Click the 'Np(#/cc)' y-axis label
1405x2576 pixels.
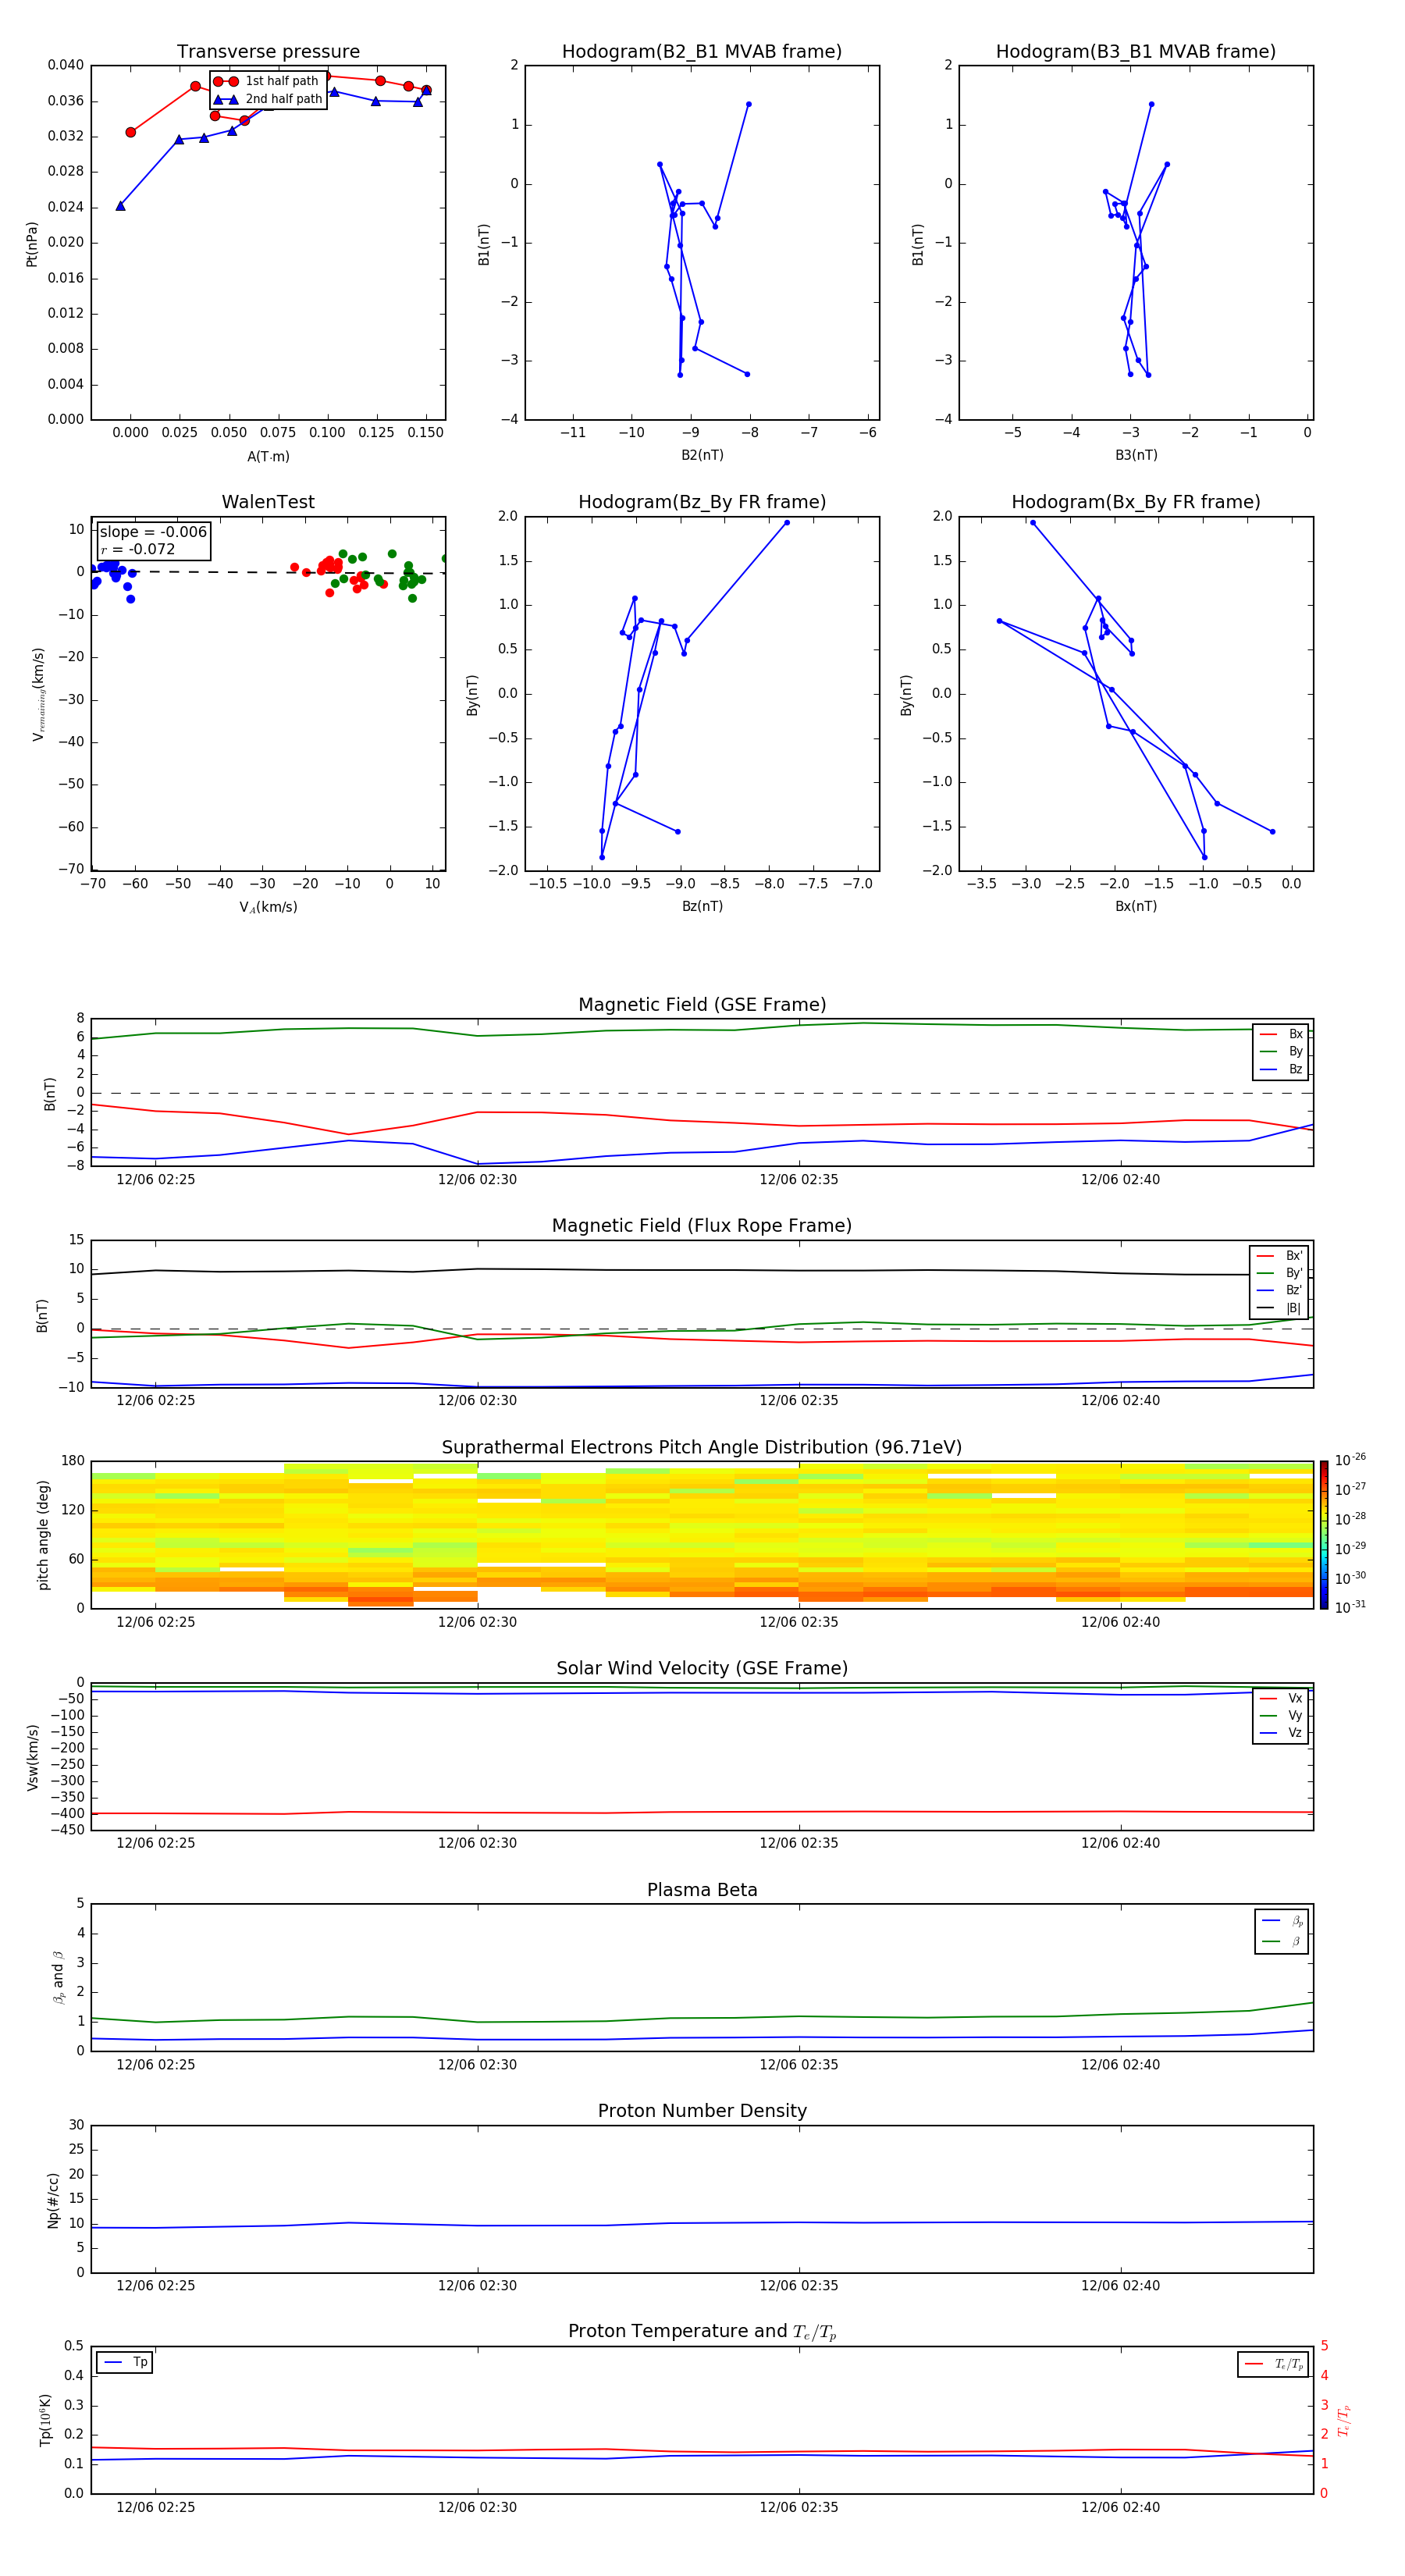(x=53, y=2200)
